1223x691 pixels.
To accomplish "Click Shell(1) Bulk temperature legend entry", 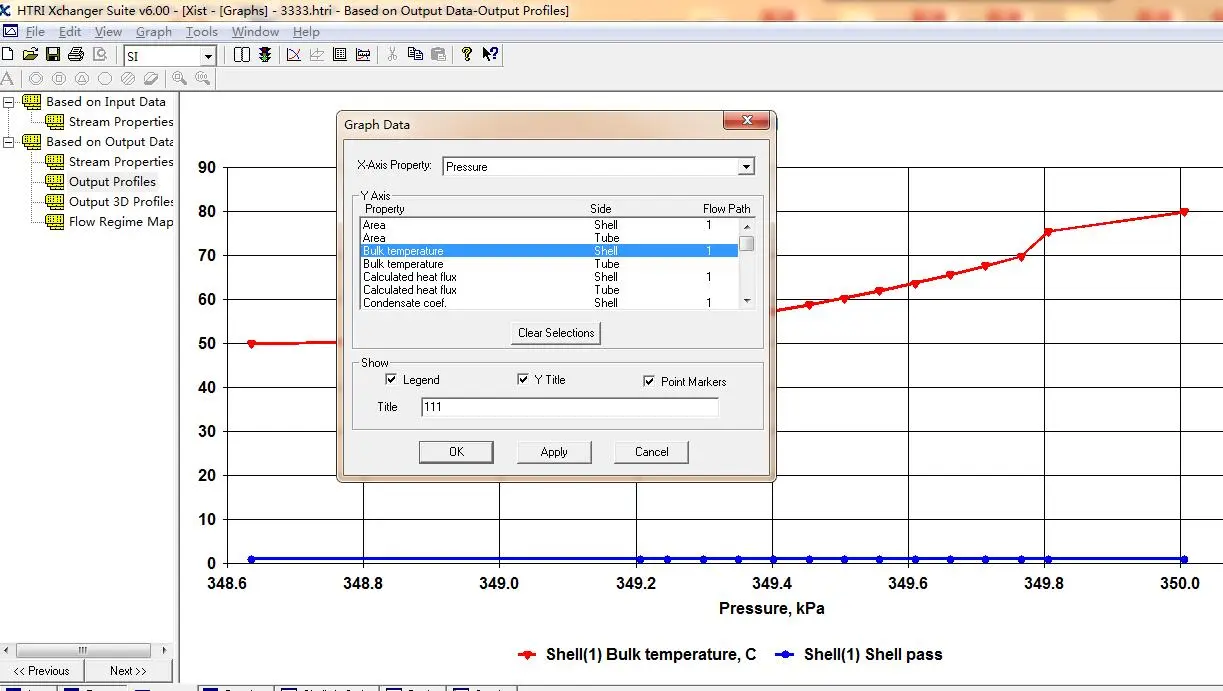I will [638, 655].
